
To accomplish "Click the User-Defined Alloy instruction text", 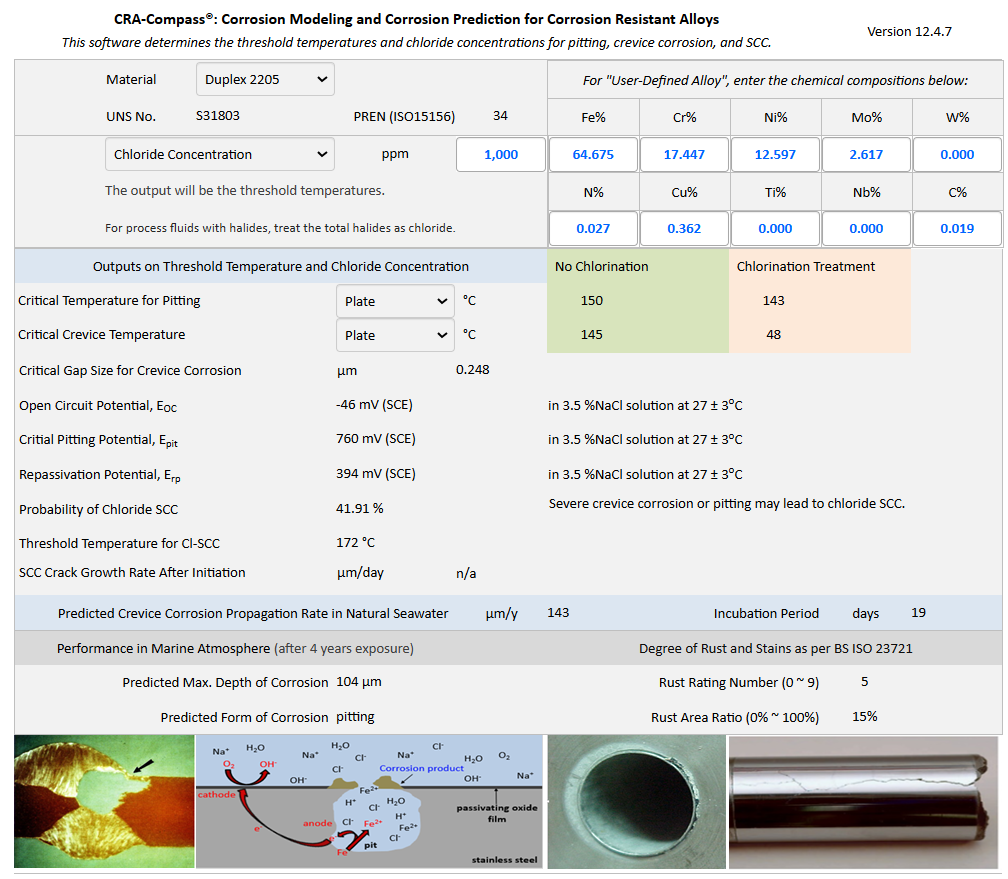I will pos(775,80).
